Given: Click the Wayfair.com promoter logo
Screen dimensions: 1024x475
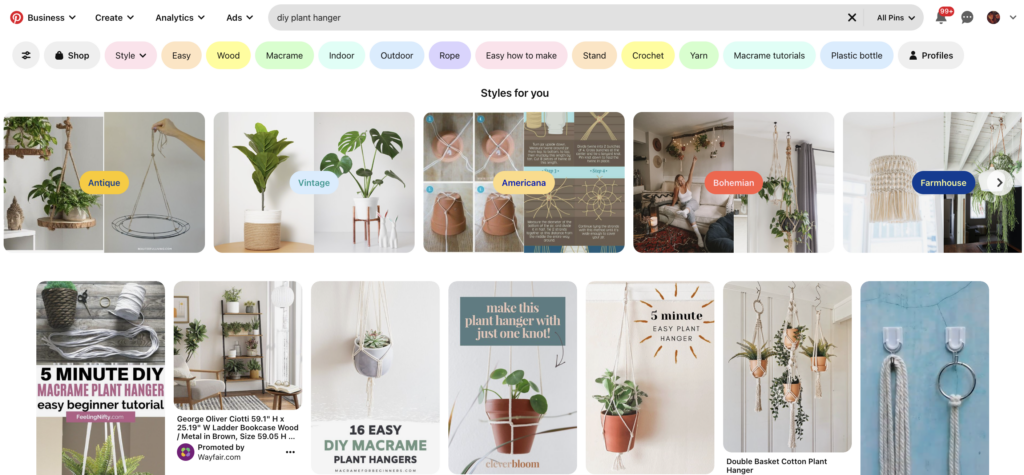Looking at the screenshot, I should (x=185, y=452).
